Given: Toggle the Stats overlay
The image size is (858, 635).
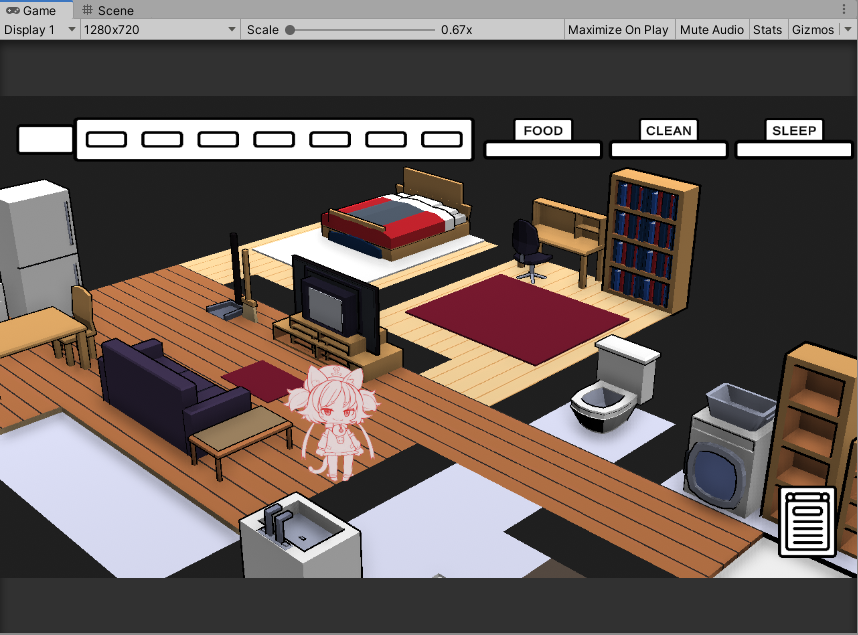Looking at the screenshot, I should [767, 30].
